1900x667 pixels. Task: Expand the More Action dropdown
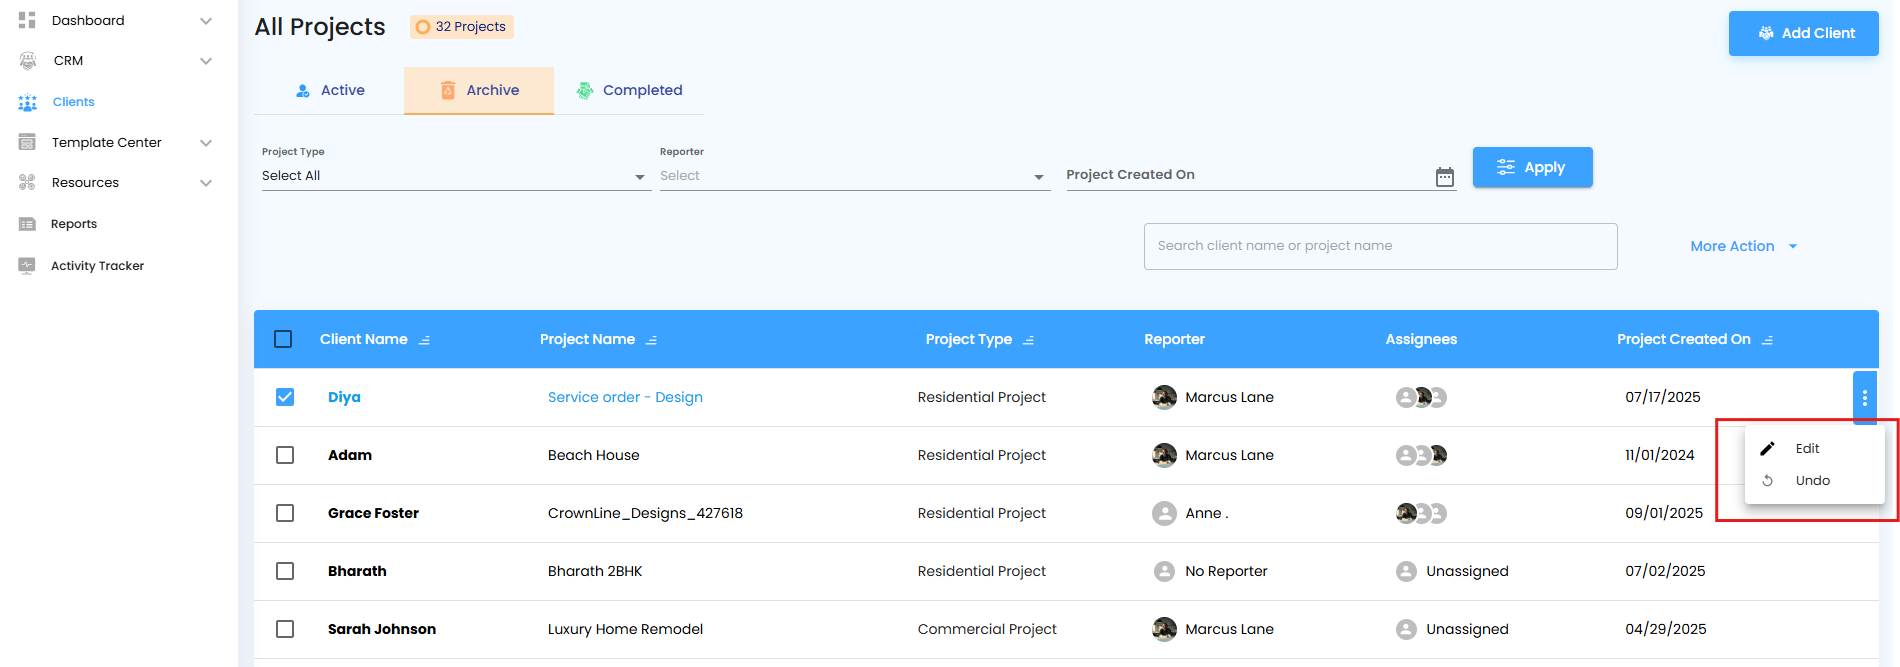(1743, 246)
